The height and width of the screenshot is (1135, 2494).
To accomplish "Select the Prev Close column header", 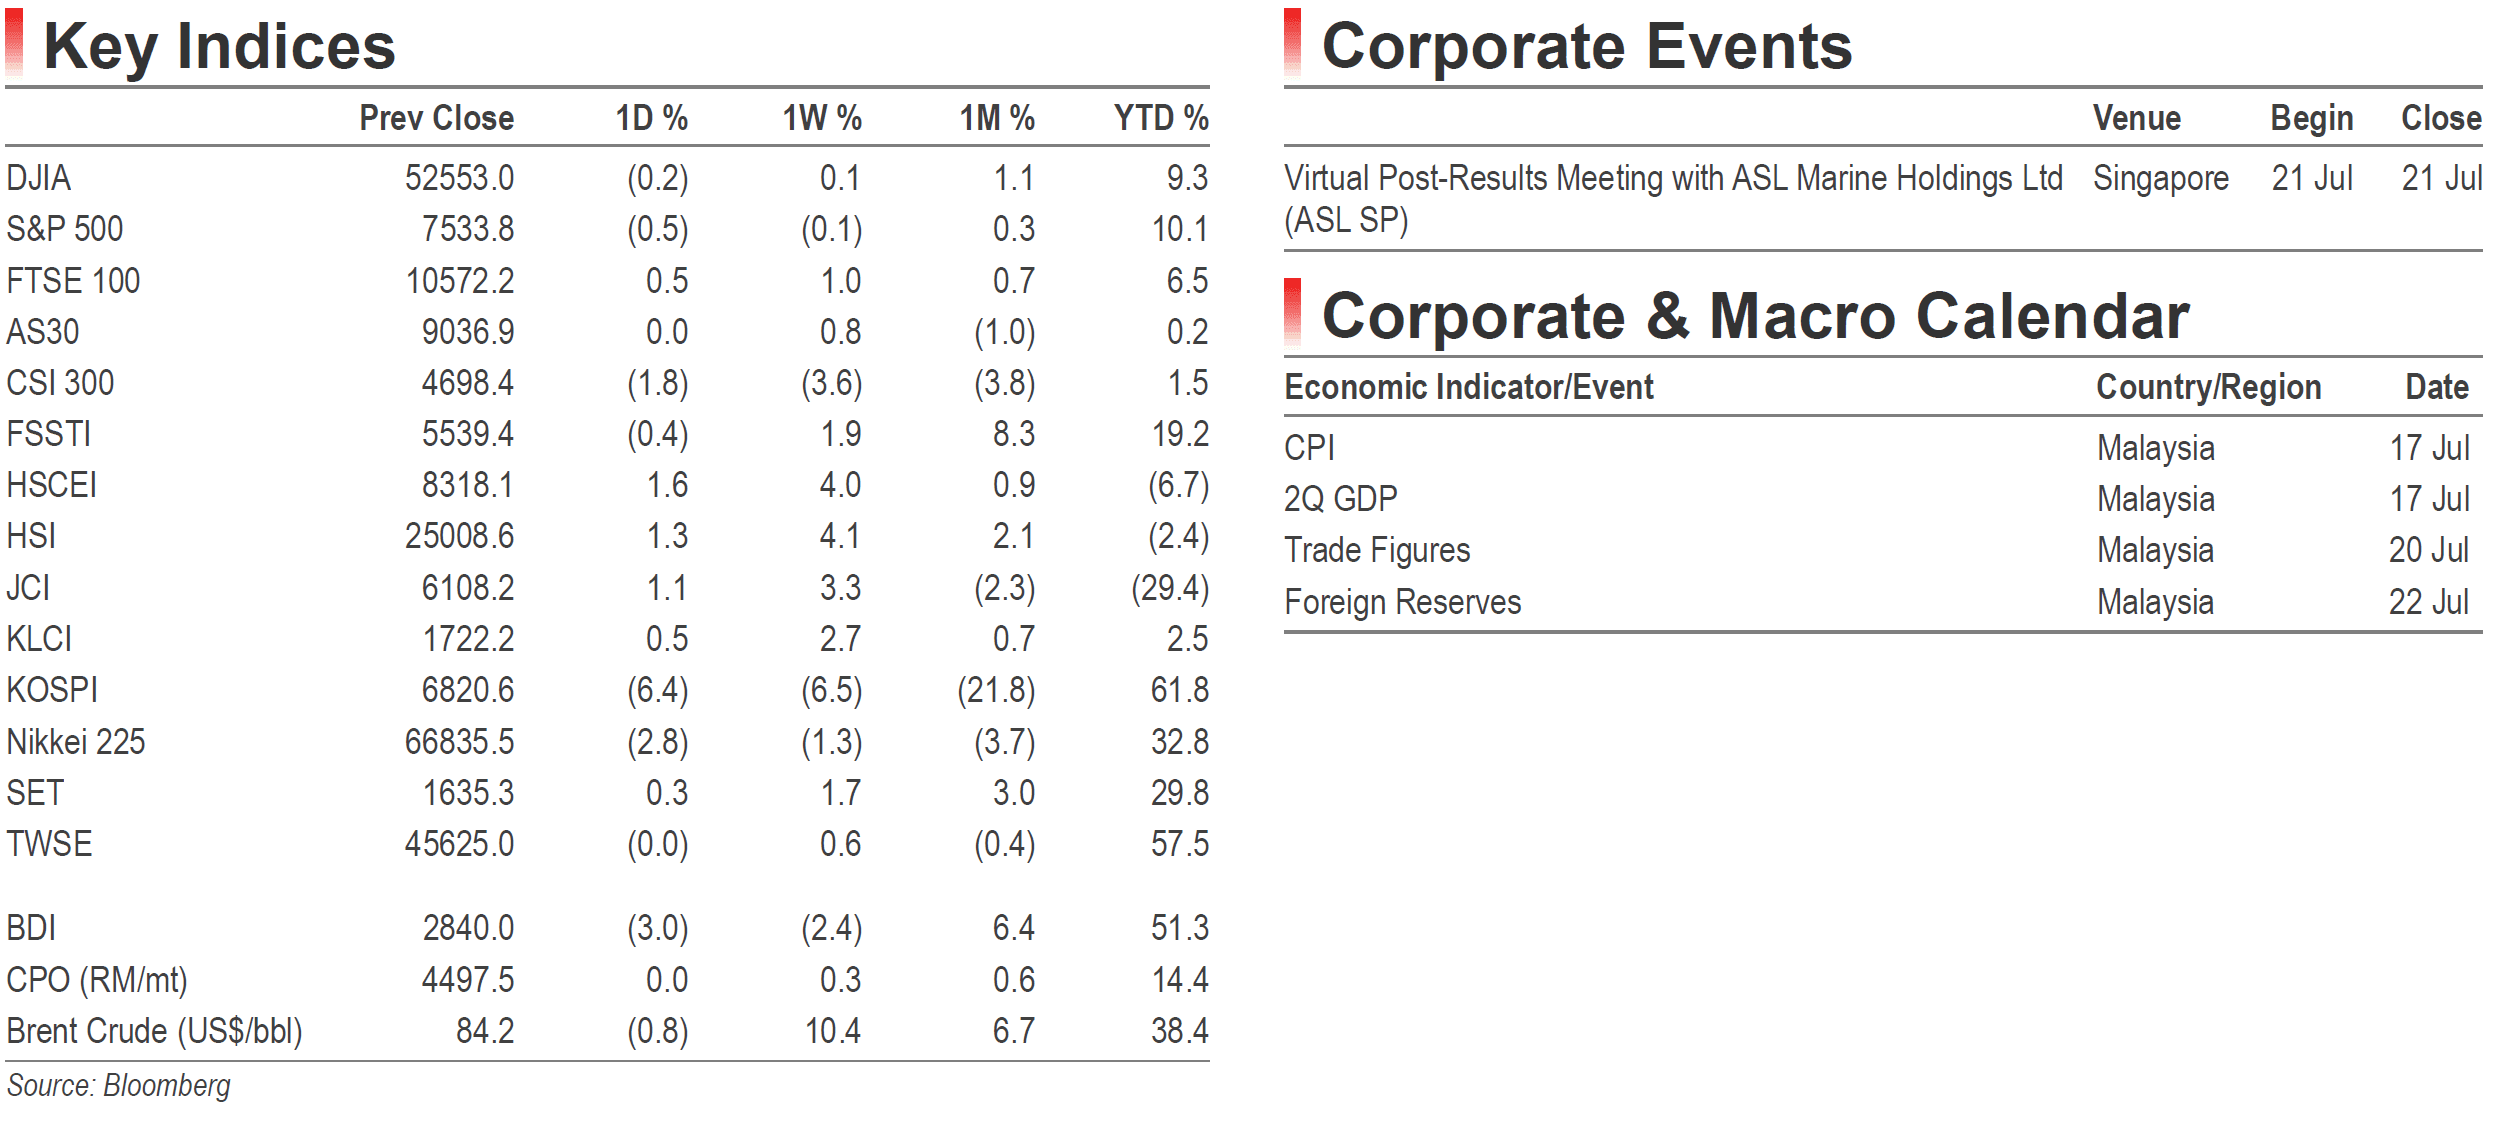I will pos(436,118).
